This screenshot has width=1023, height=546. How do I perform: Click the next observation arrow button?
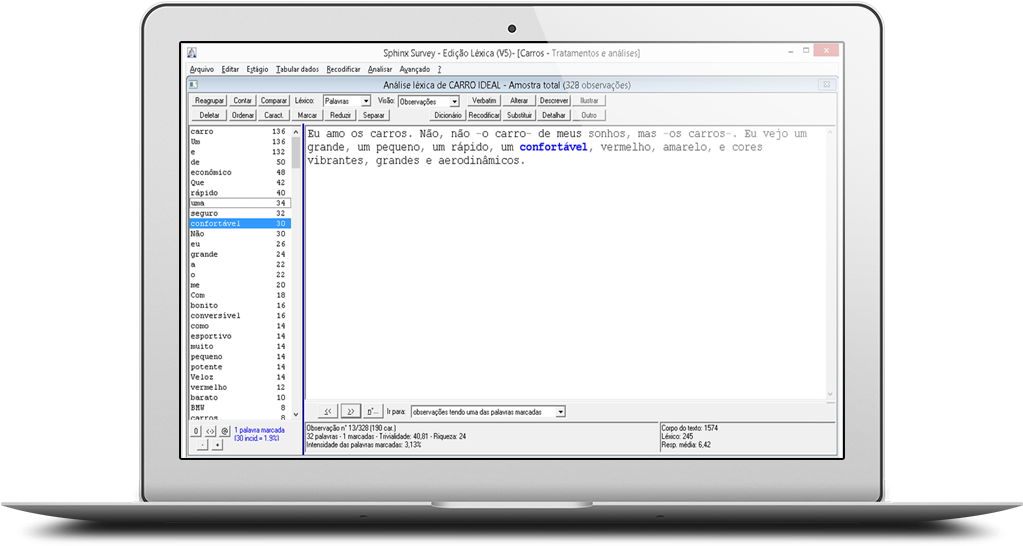(x=350, y=411)
